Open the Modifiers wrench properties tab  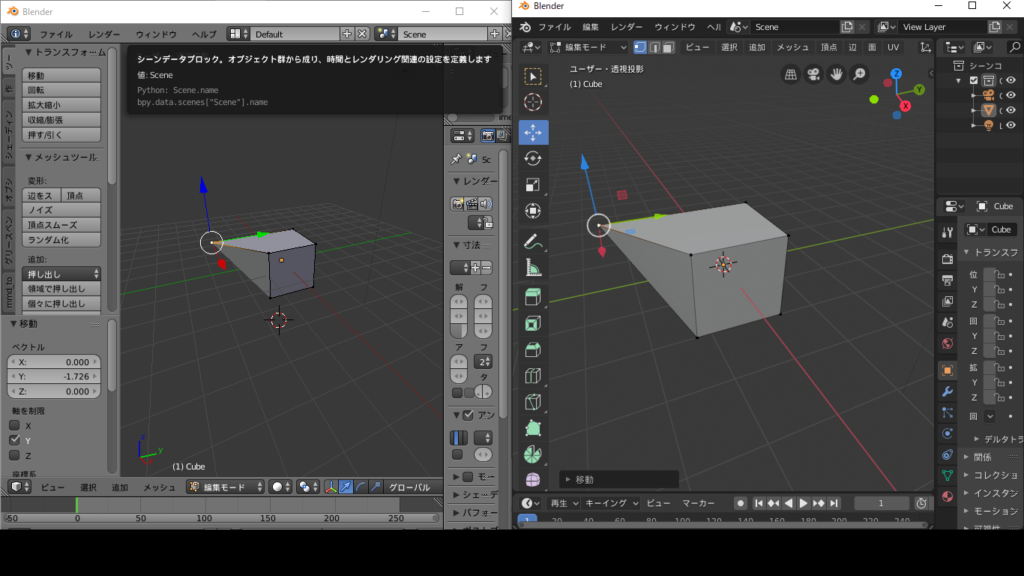[947, 391]
